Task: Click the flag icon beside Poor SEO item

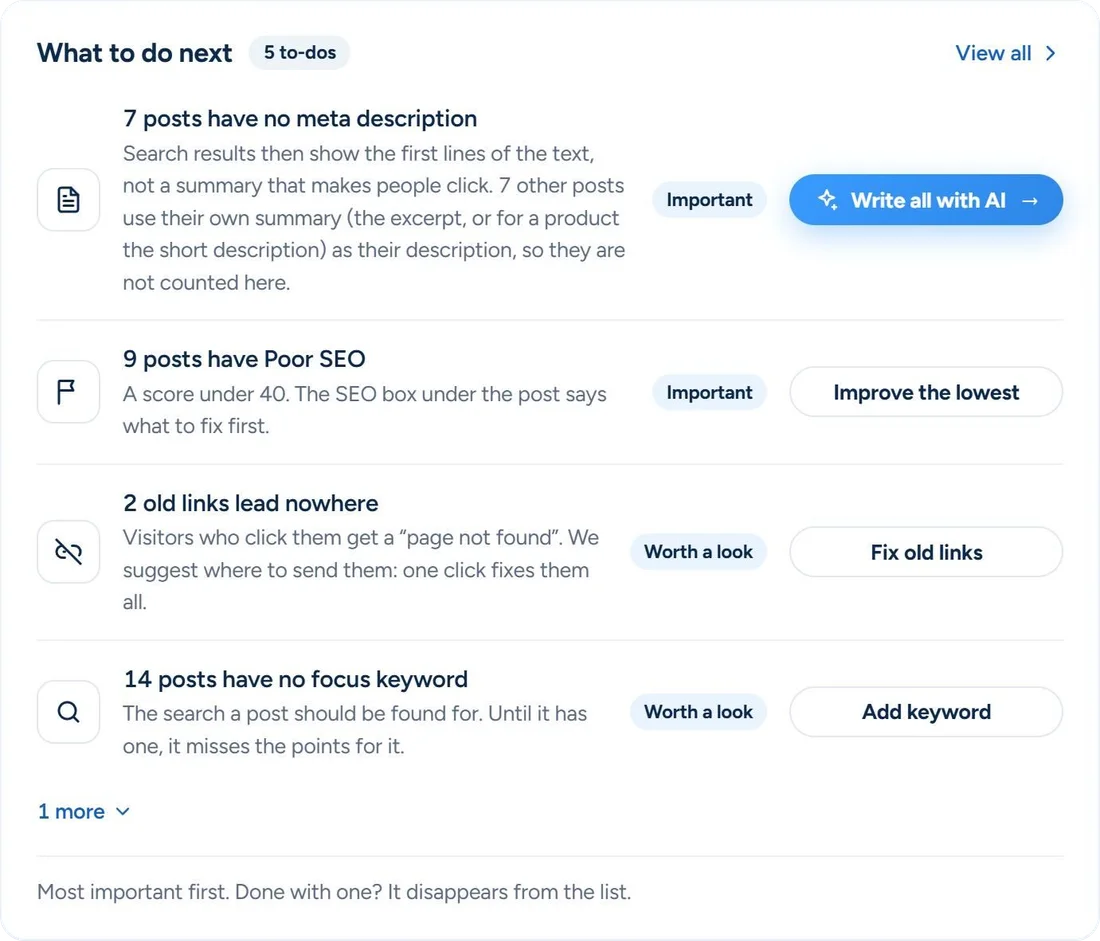Action: tap(68, 392)
